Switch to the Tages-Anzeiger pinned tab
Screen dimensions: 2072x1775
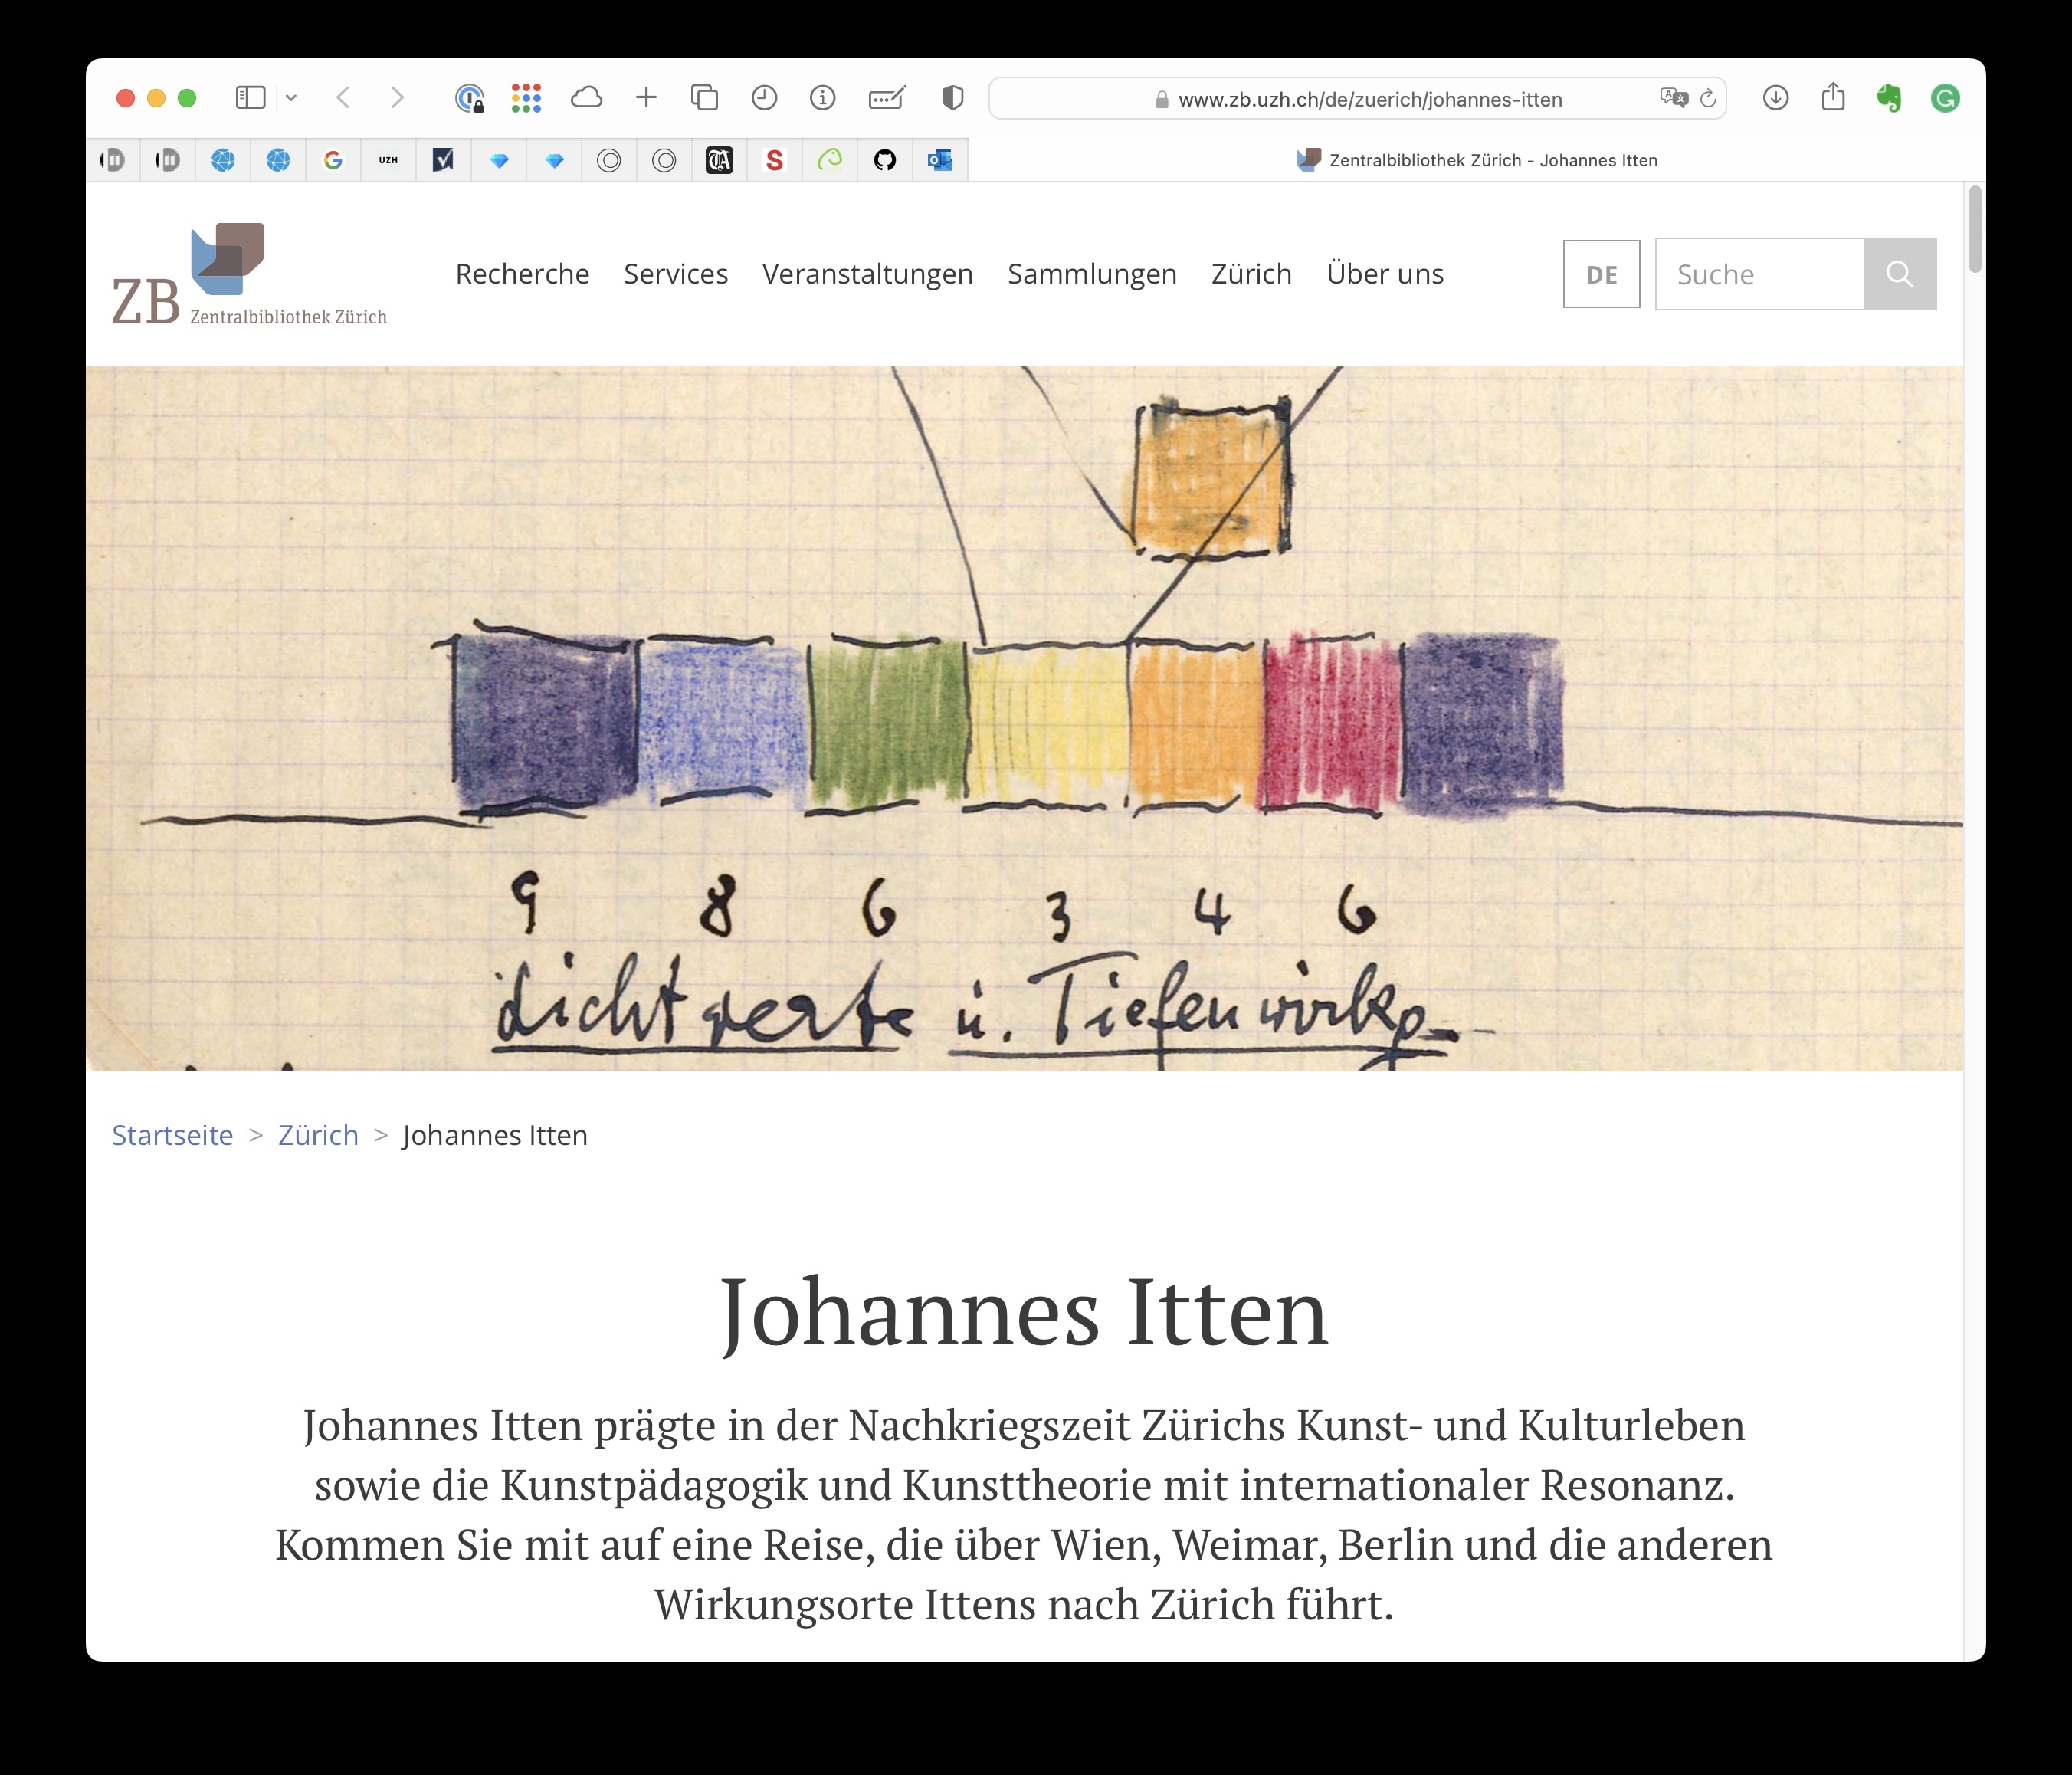pyautogui.click(x=719, y=160)
